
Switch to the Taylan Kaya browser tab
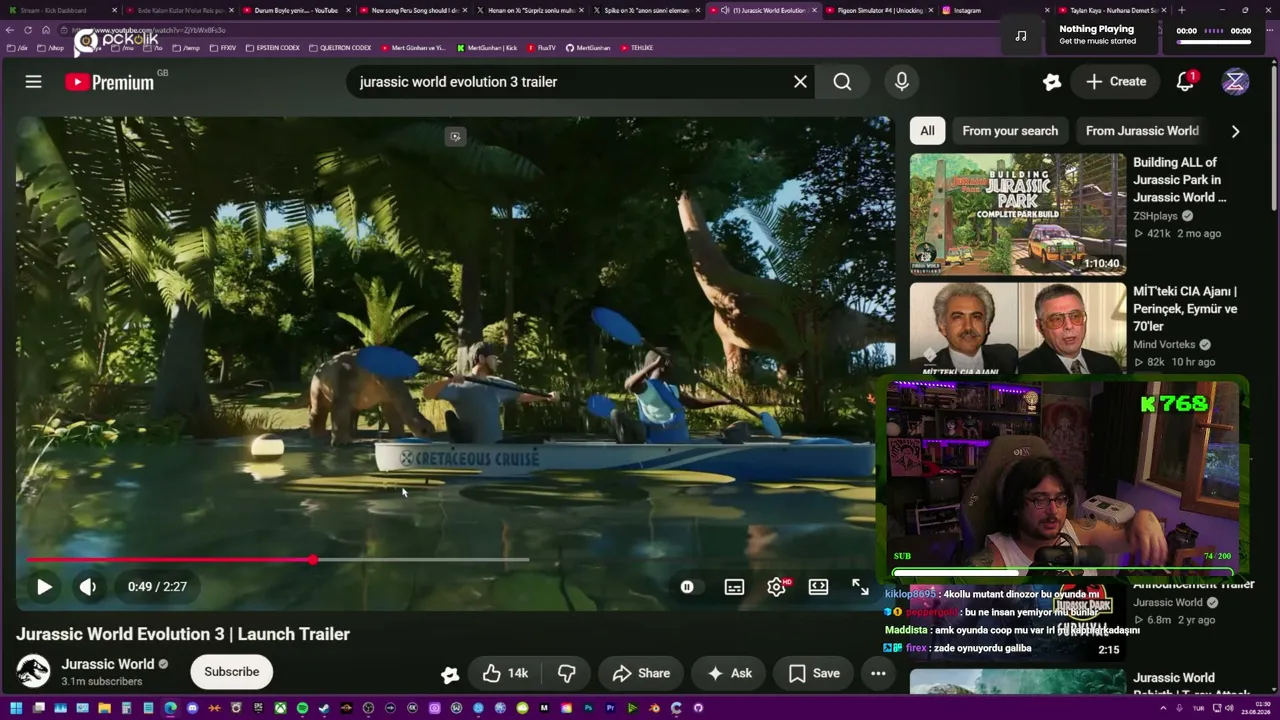click(1112, 10)
